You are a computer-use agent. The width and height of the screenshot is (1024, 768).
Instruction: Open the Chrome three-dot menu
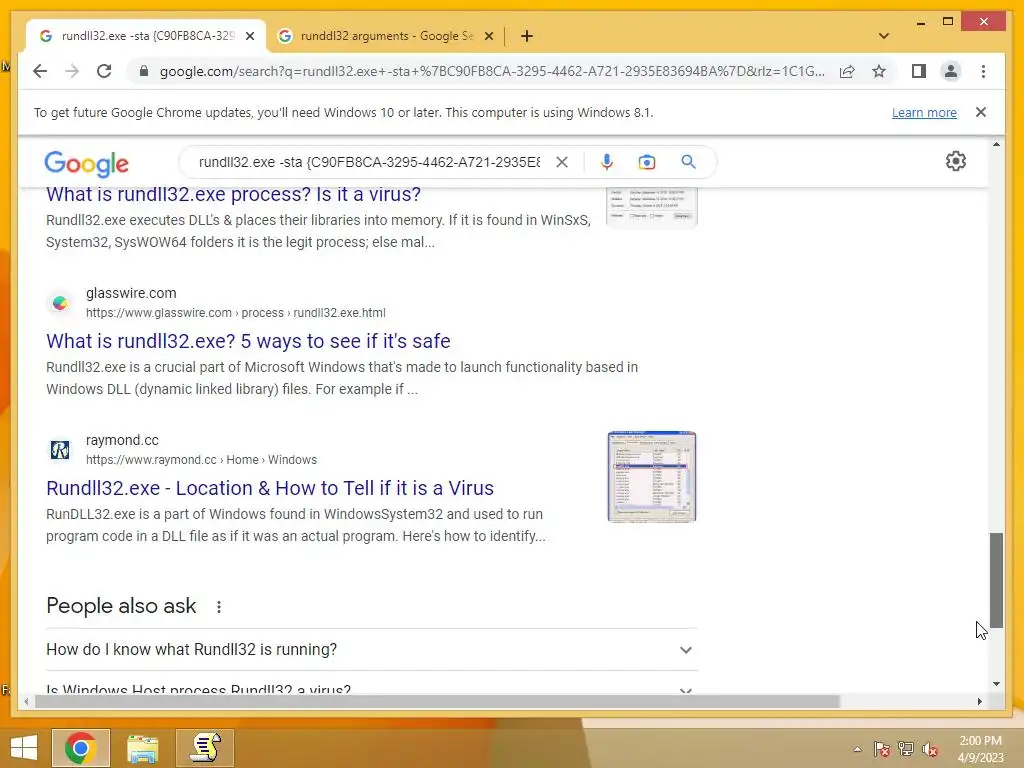[984, 71]
